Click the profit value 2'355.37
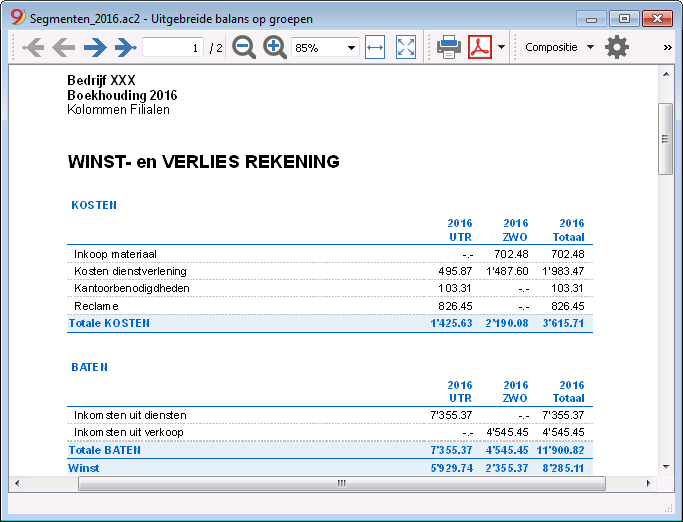 [507, 468]
